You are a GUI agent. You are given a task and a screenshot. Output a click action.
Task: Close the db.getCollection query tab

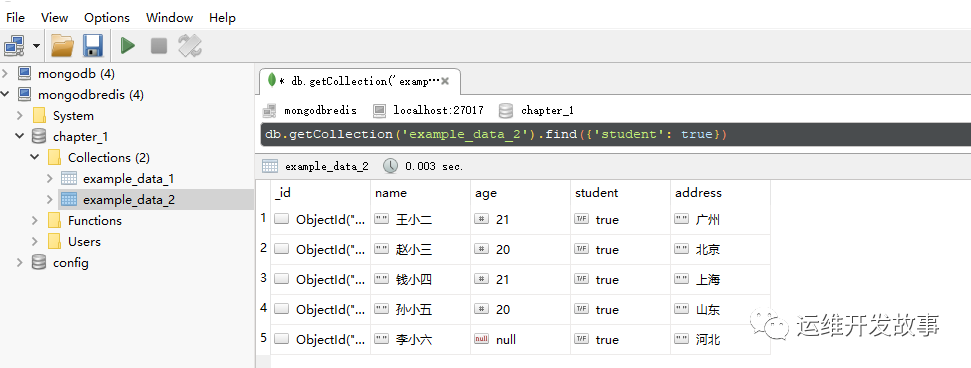pyautogui.click(x=445, y=81)
